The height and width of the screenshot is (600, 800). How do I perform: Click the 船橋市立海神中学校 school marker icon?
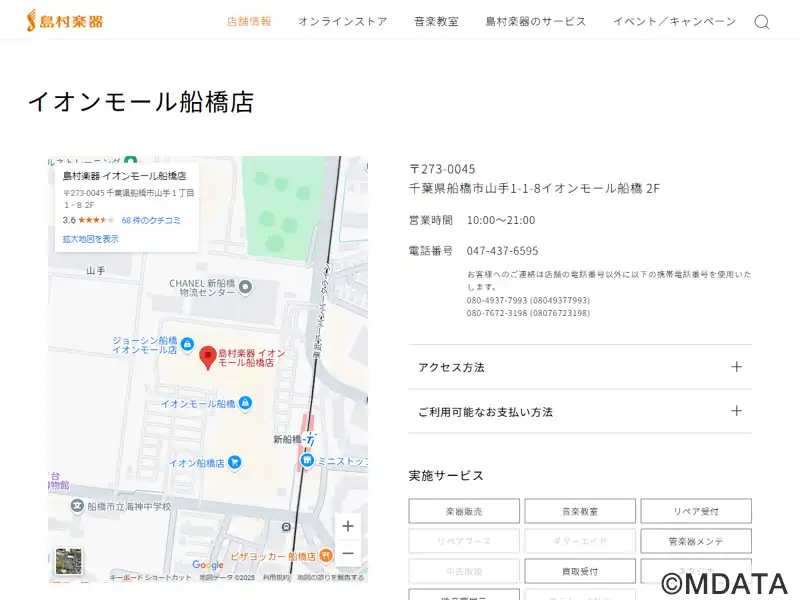point(77,506)
